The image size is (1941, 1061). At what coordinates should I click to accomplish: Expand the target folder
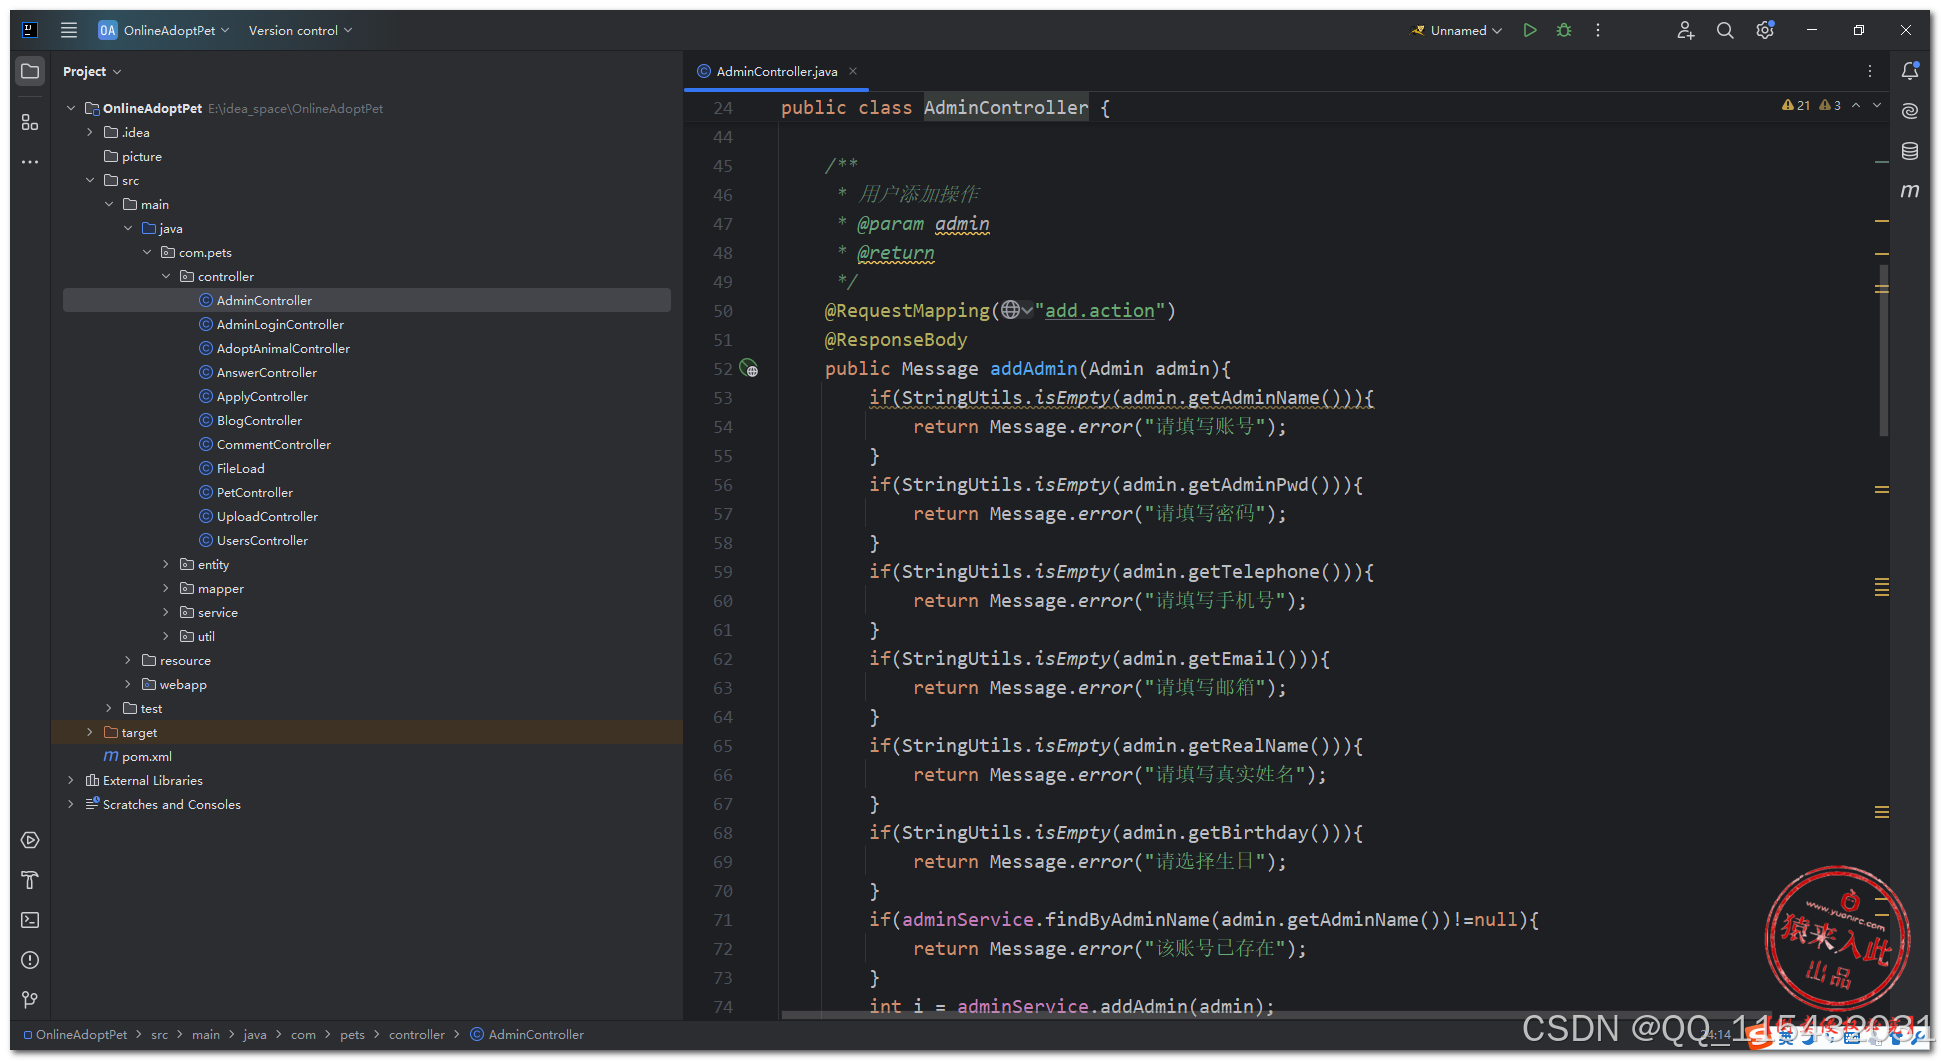90,732
